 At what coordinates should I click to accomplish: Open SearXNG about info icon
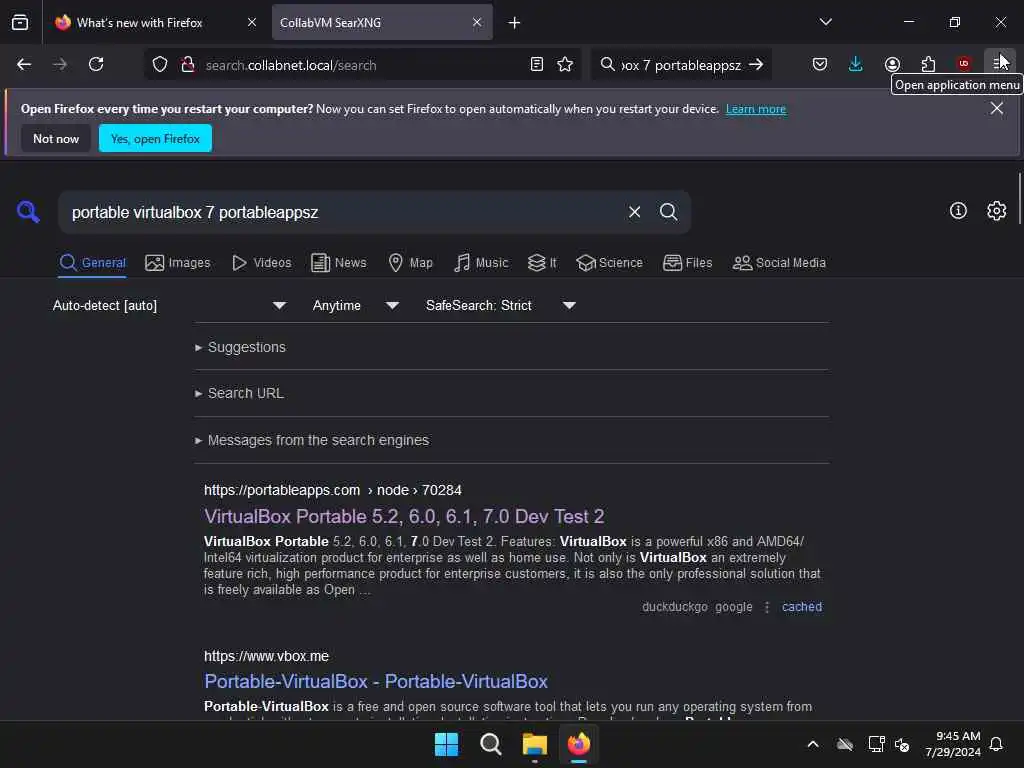point(958,210)
